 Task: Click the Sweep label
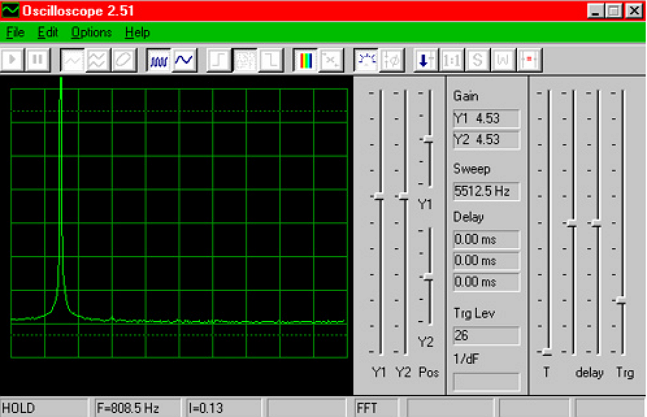coord(472,169)
